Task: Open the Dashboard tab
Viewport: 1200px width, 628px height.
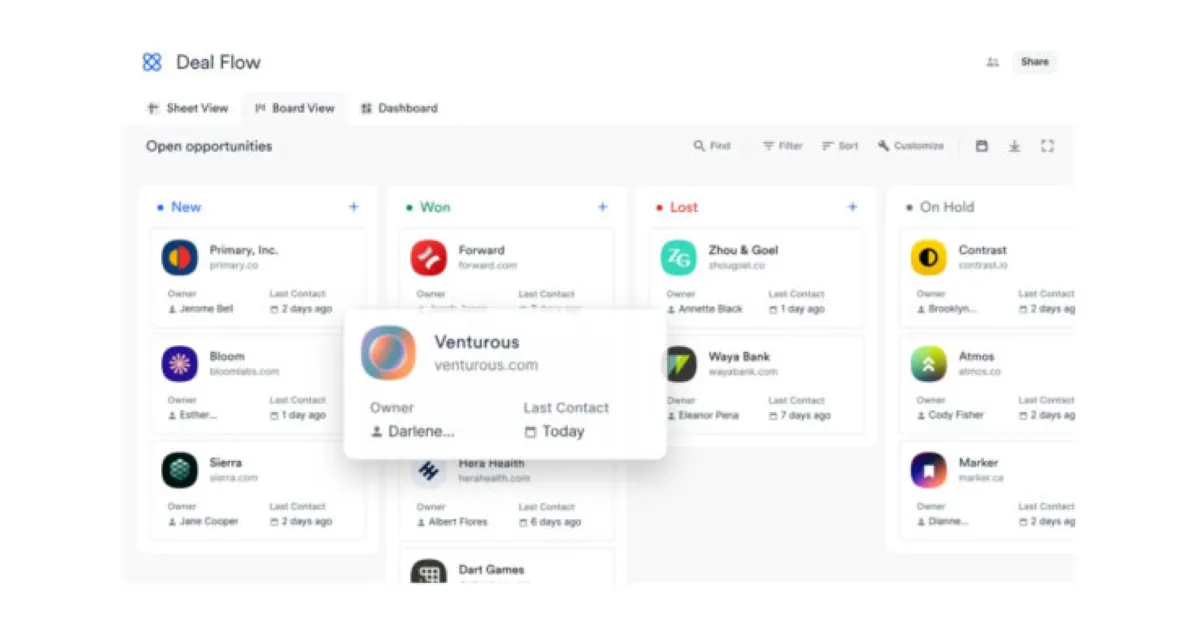Action: click(x=399, y=108)
